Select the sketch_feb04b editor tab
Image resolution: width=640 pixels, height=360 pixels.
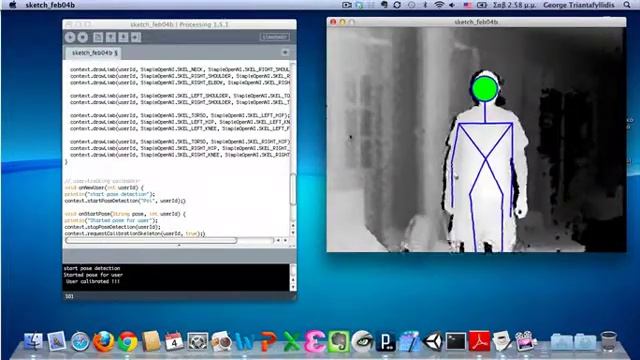pyautogui.click(x=94, y=53)
